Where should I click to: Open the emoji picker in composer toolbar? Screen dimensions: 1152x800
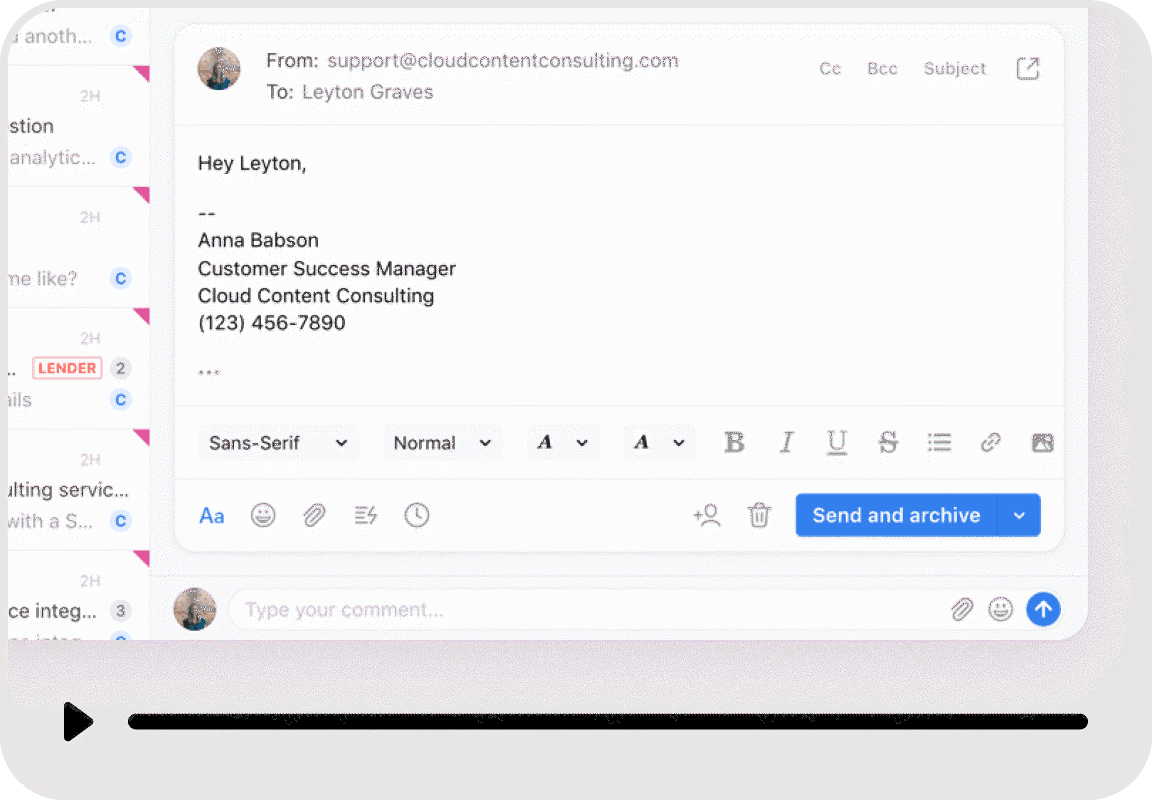coord(263,515)
